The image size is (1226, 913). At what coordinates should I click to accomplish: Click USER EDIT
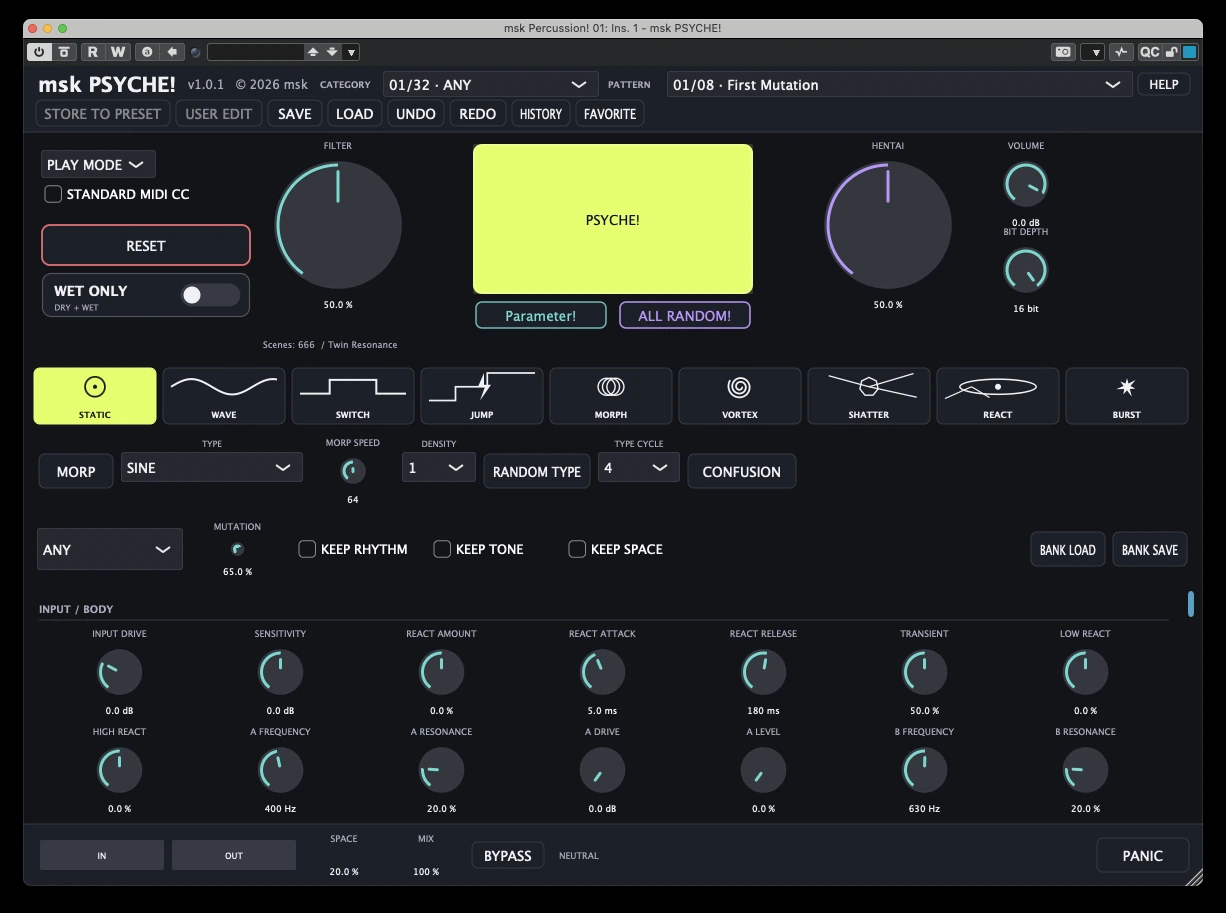click(x=219, y=114)
